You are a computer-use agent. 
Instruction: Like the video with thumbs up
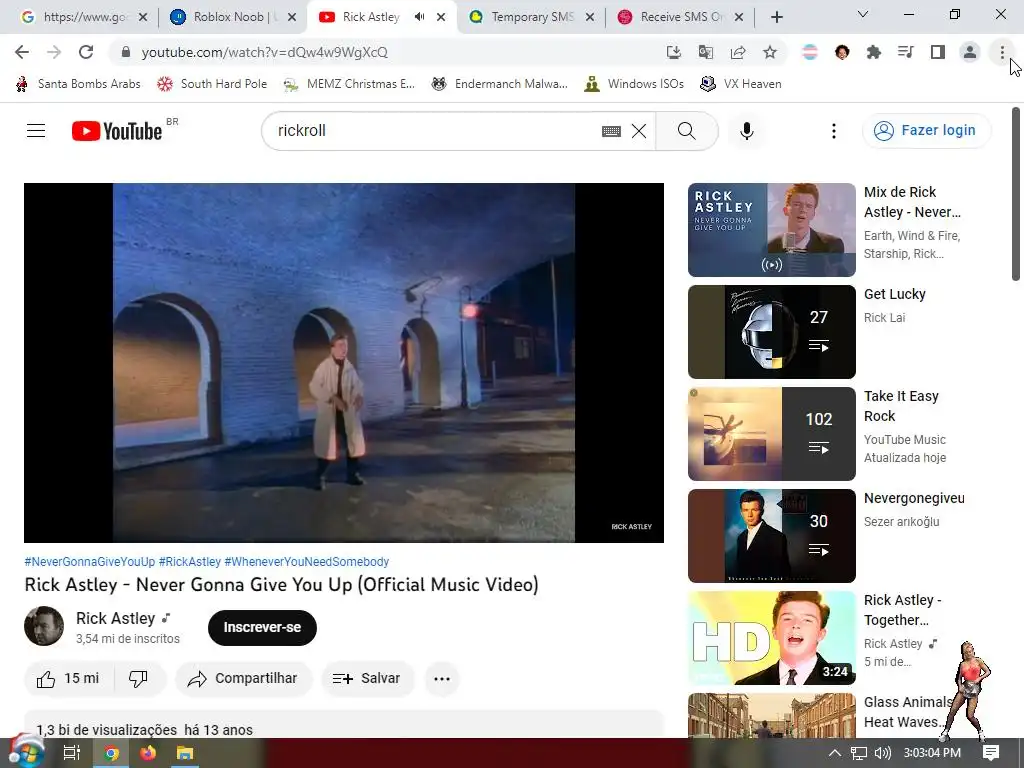[x=69, y=679]
